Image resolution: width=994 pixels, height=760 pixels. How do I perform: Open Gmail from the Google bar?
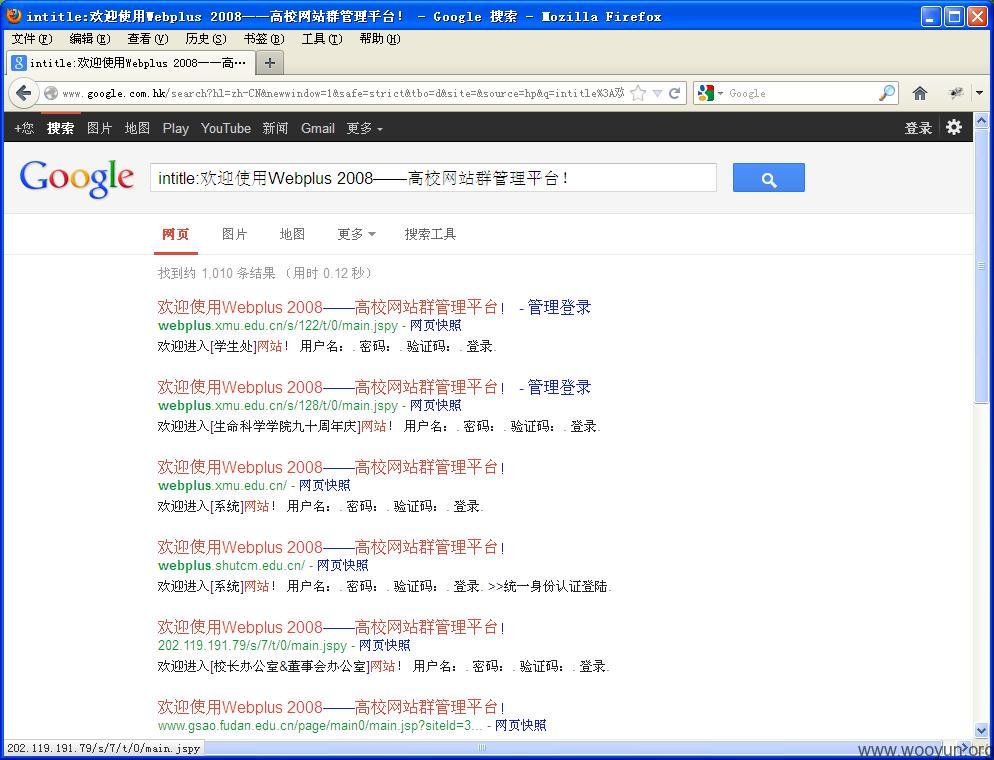coord(318,128)
